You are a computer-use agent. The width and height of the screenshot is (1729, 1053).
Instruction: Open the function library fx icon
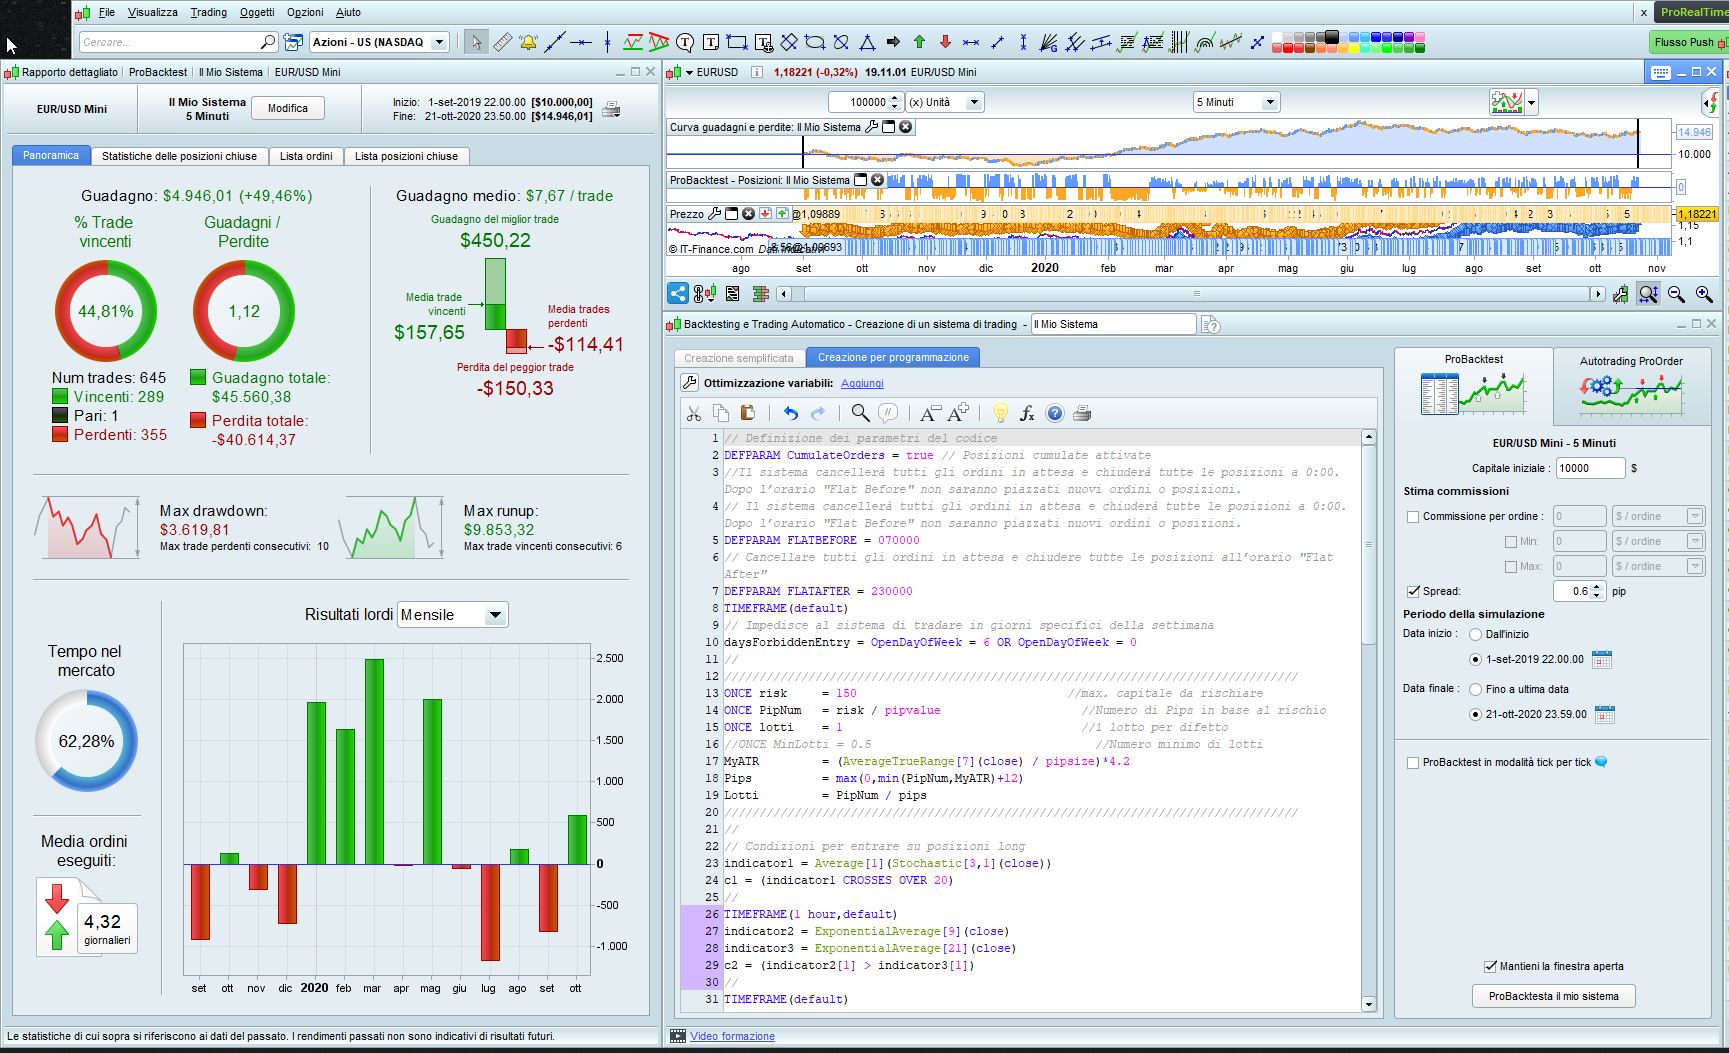coord(1027,413)
